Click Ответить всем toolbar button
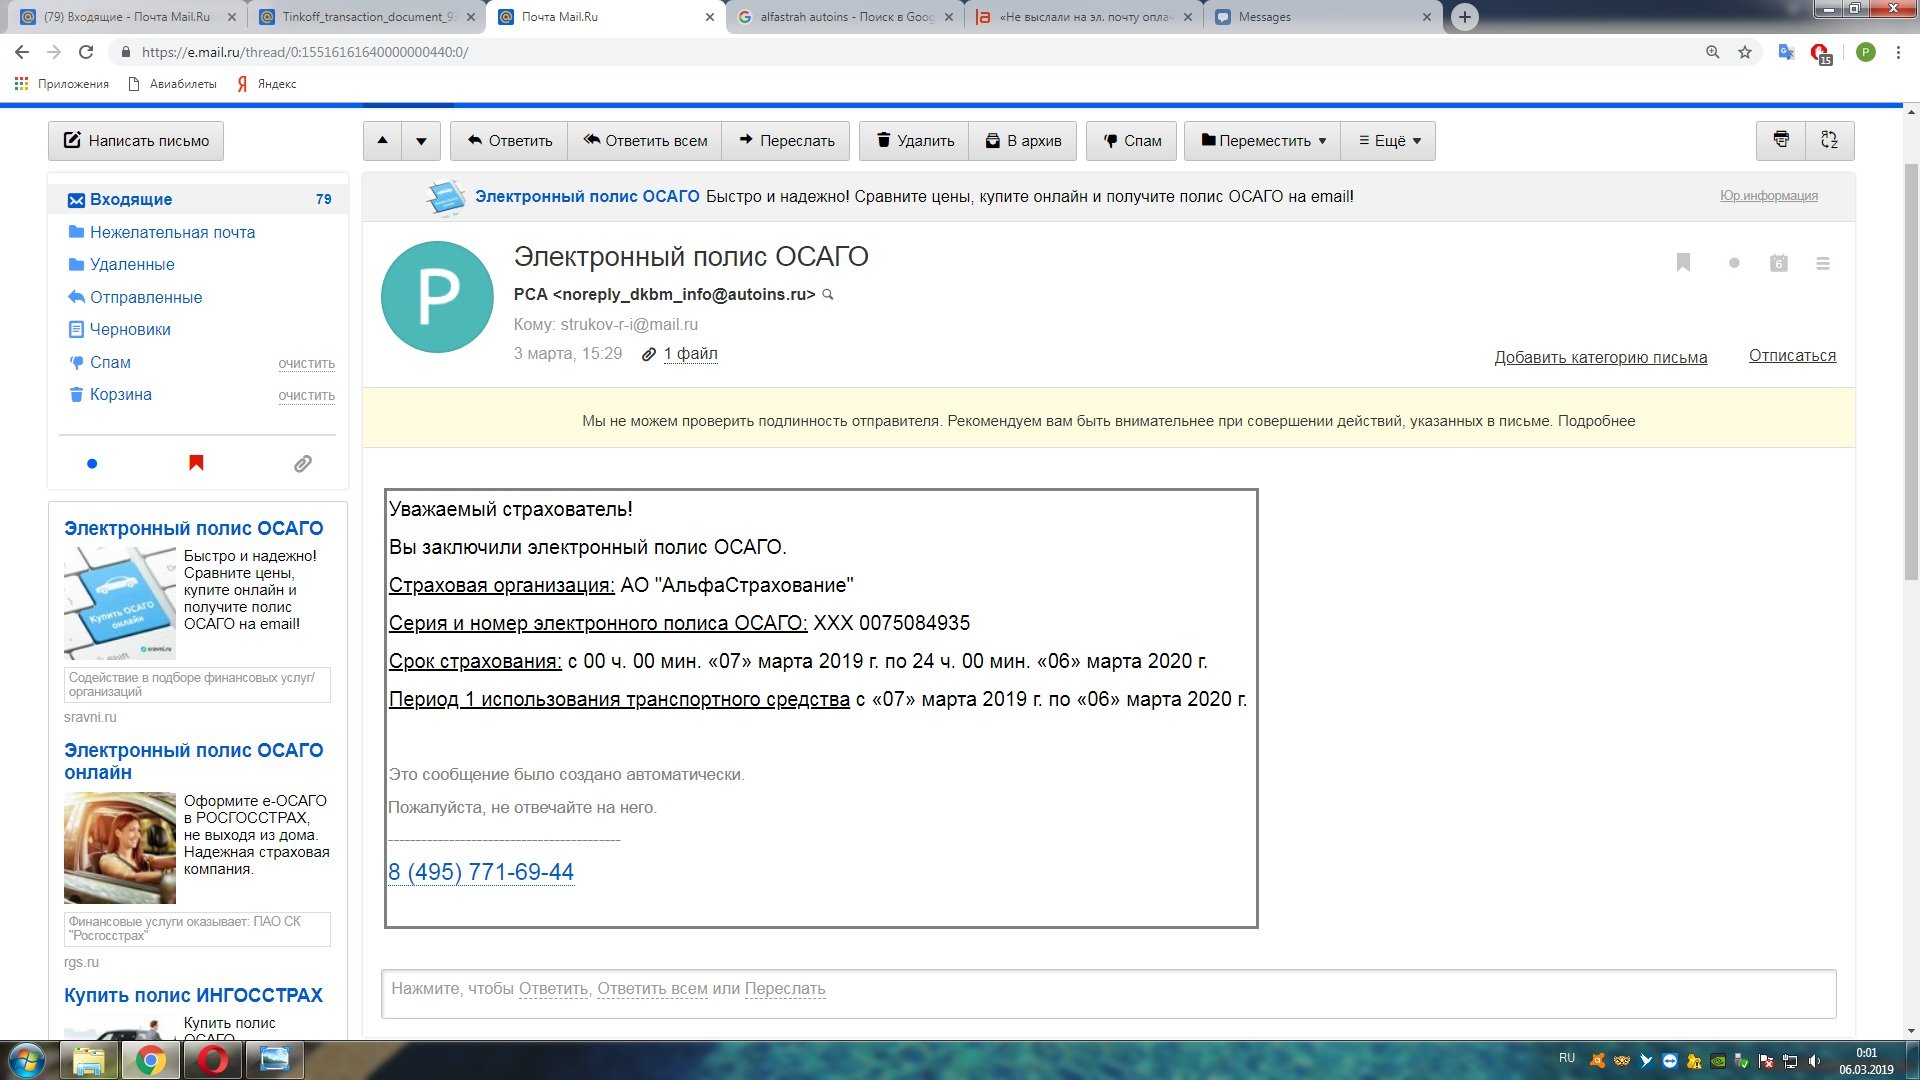1920x1080 pixels. click(645, 141)
